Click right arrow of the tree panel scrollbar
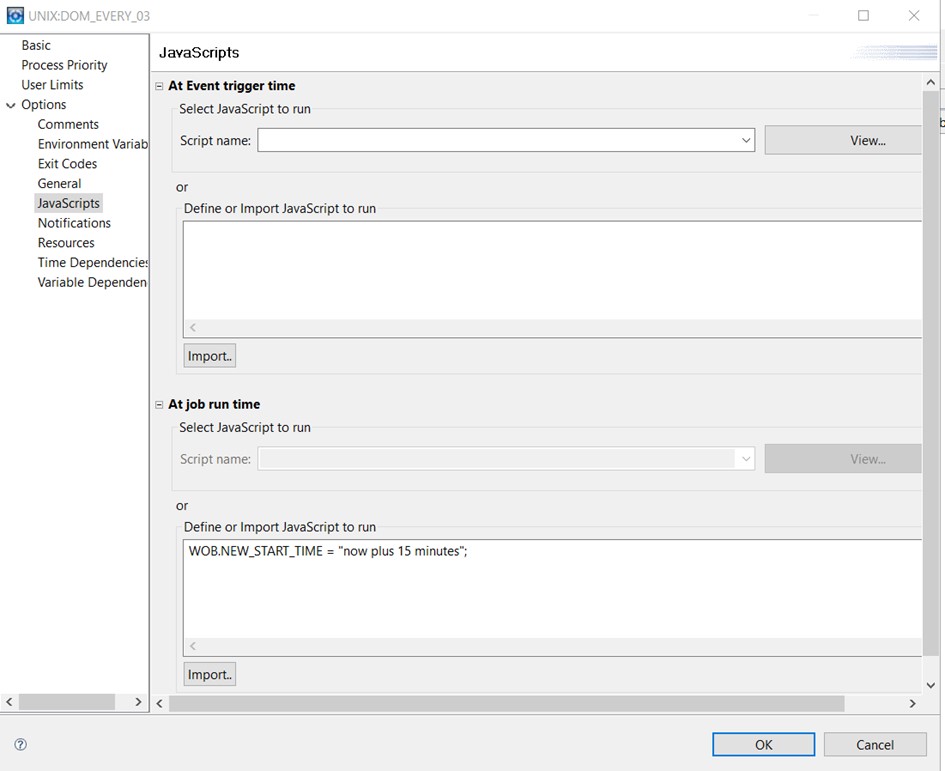The width and height of the screenshot is (945, 771). 138,702
